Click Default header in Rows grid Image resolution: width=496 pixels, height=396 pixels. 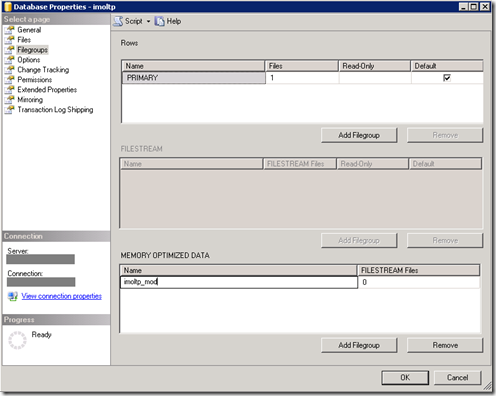tap(447, 66)
